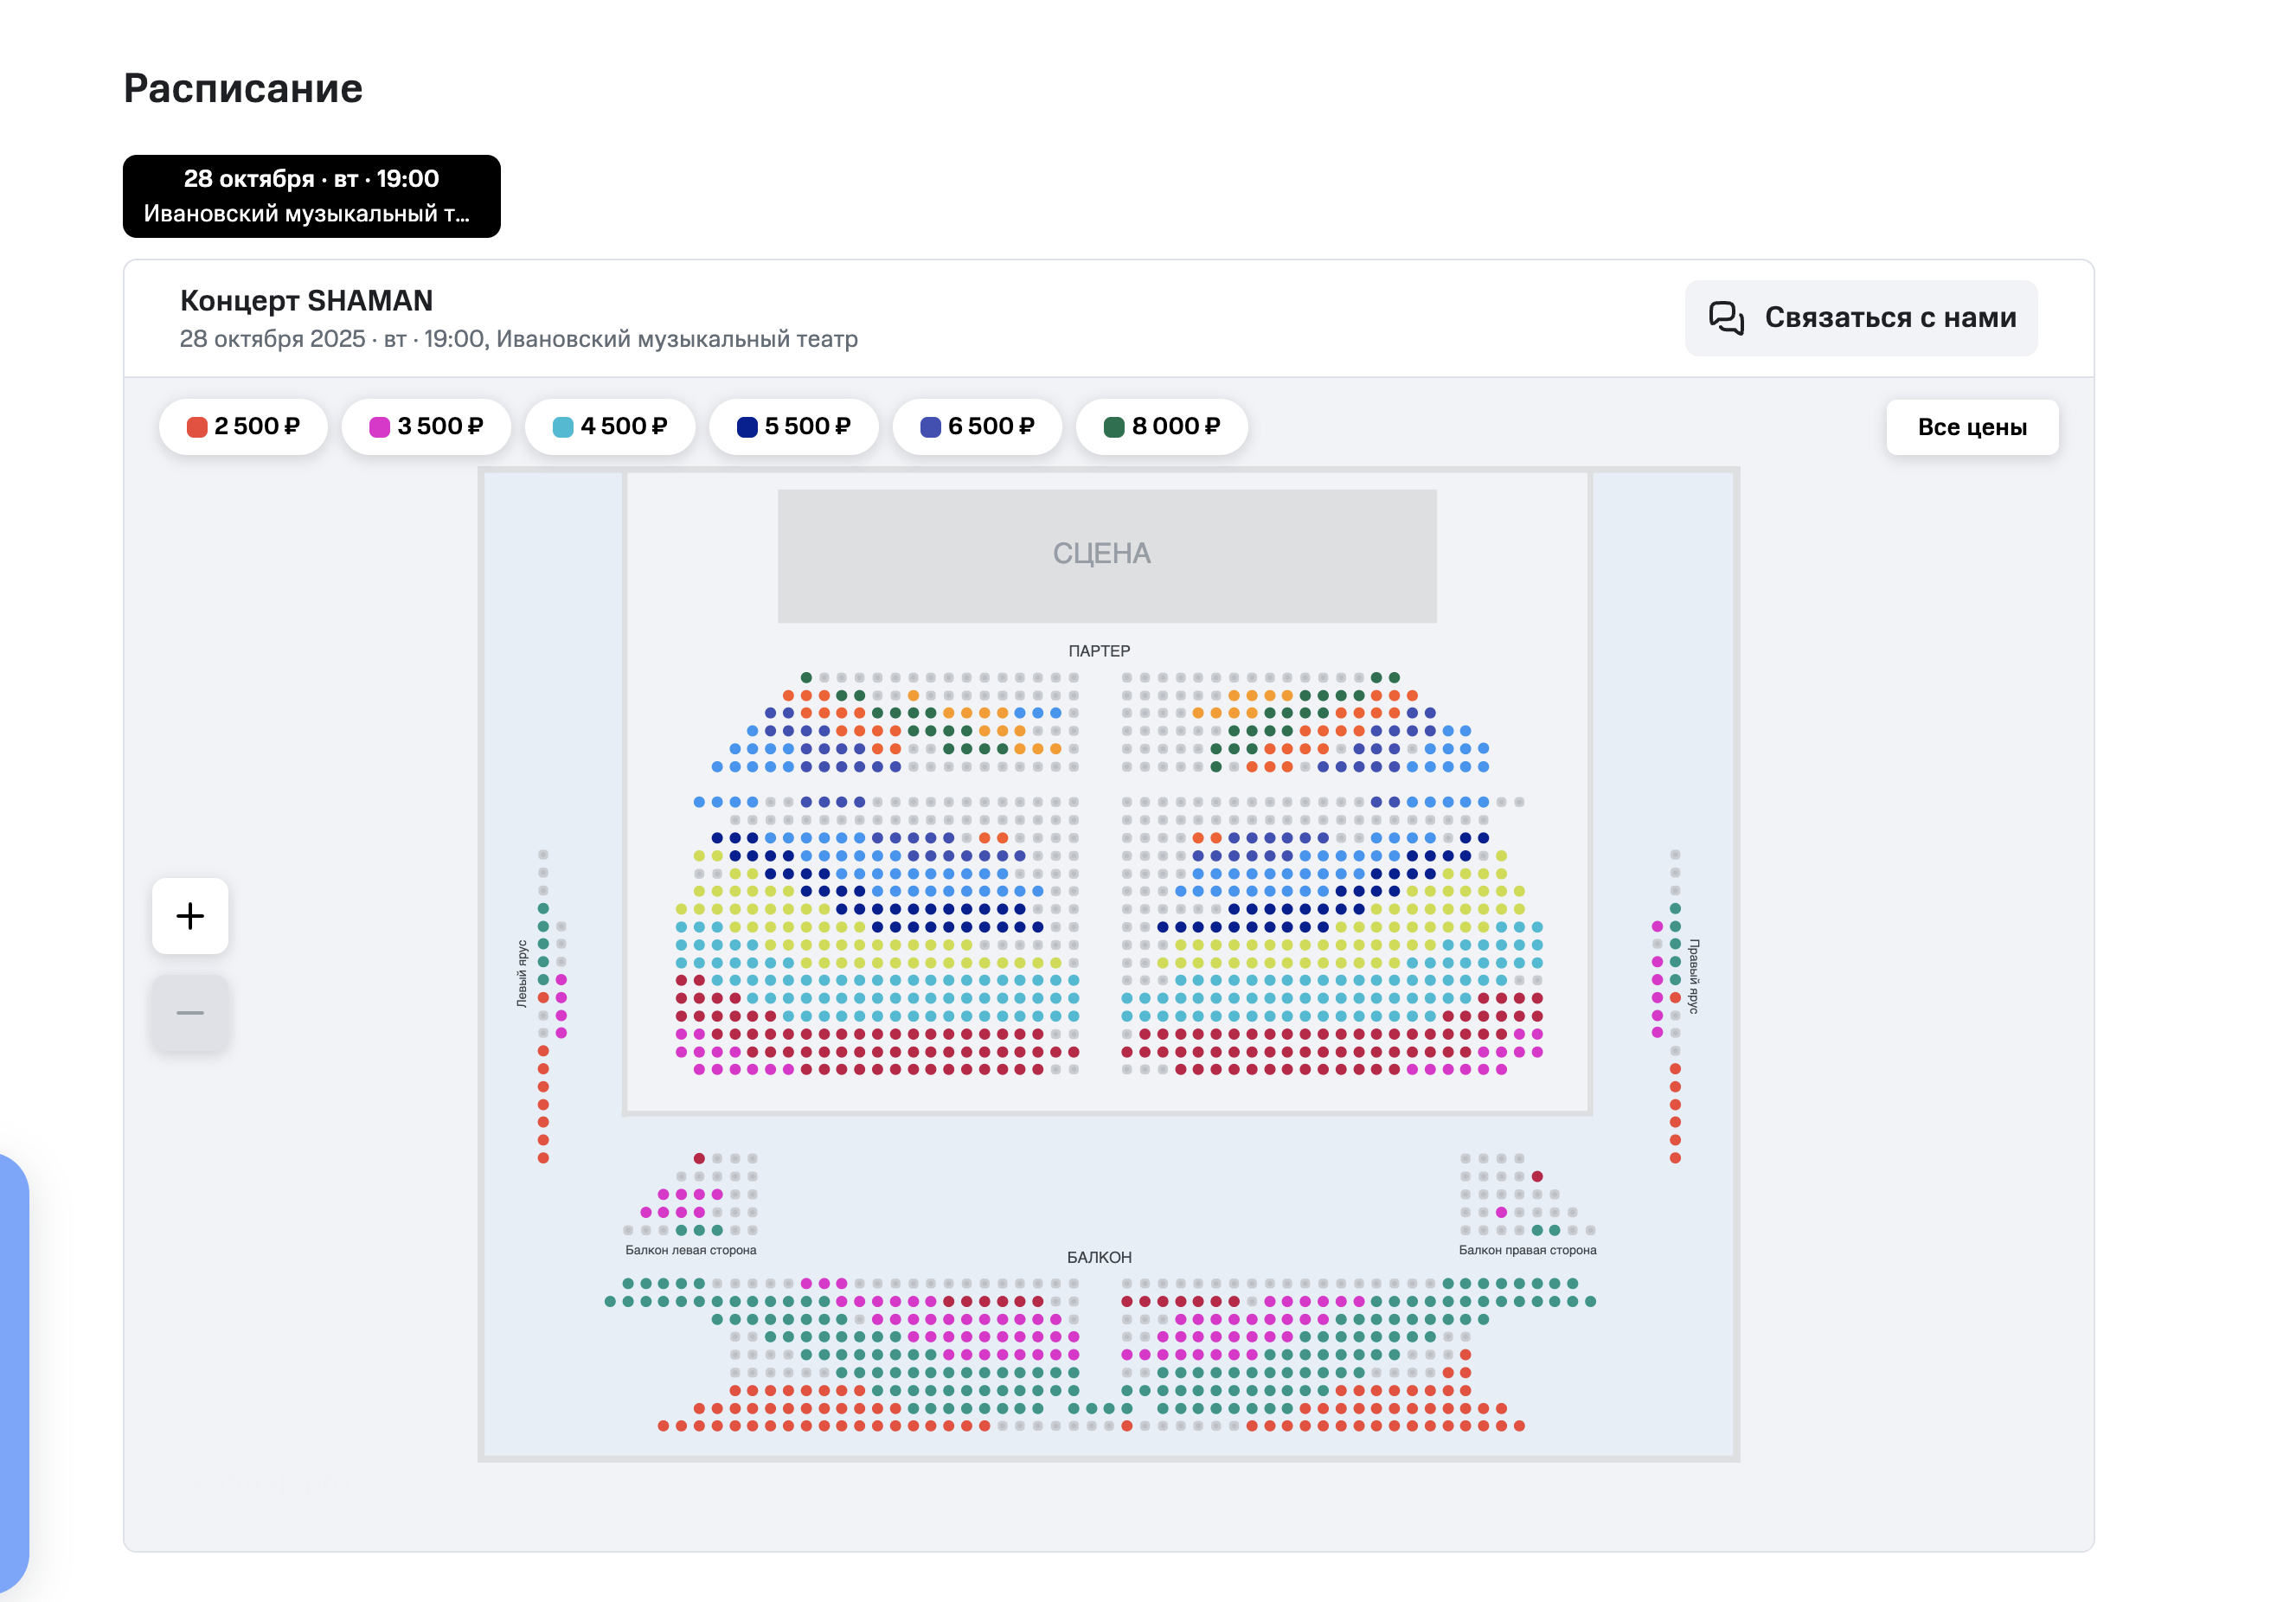Filter seats by 3 500 ₽ price

(427, 427)
